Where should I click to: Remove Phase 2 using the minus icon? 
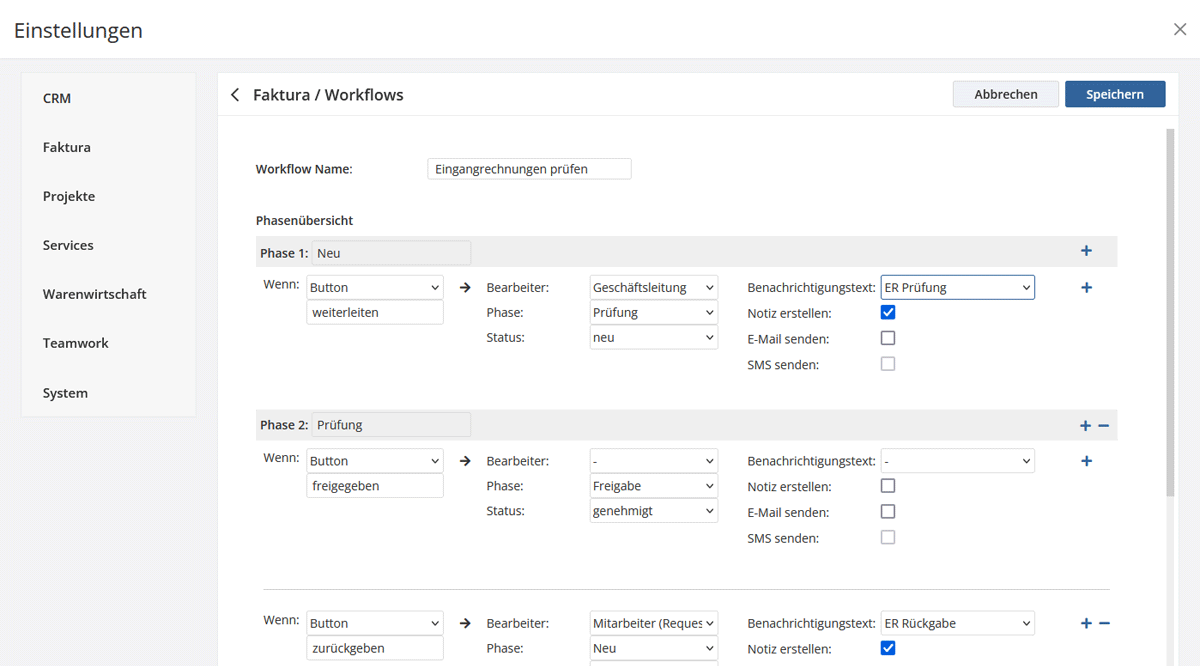(x=1104, y=425)
